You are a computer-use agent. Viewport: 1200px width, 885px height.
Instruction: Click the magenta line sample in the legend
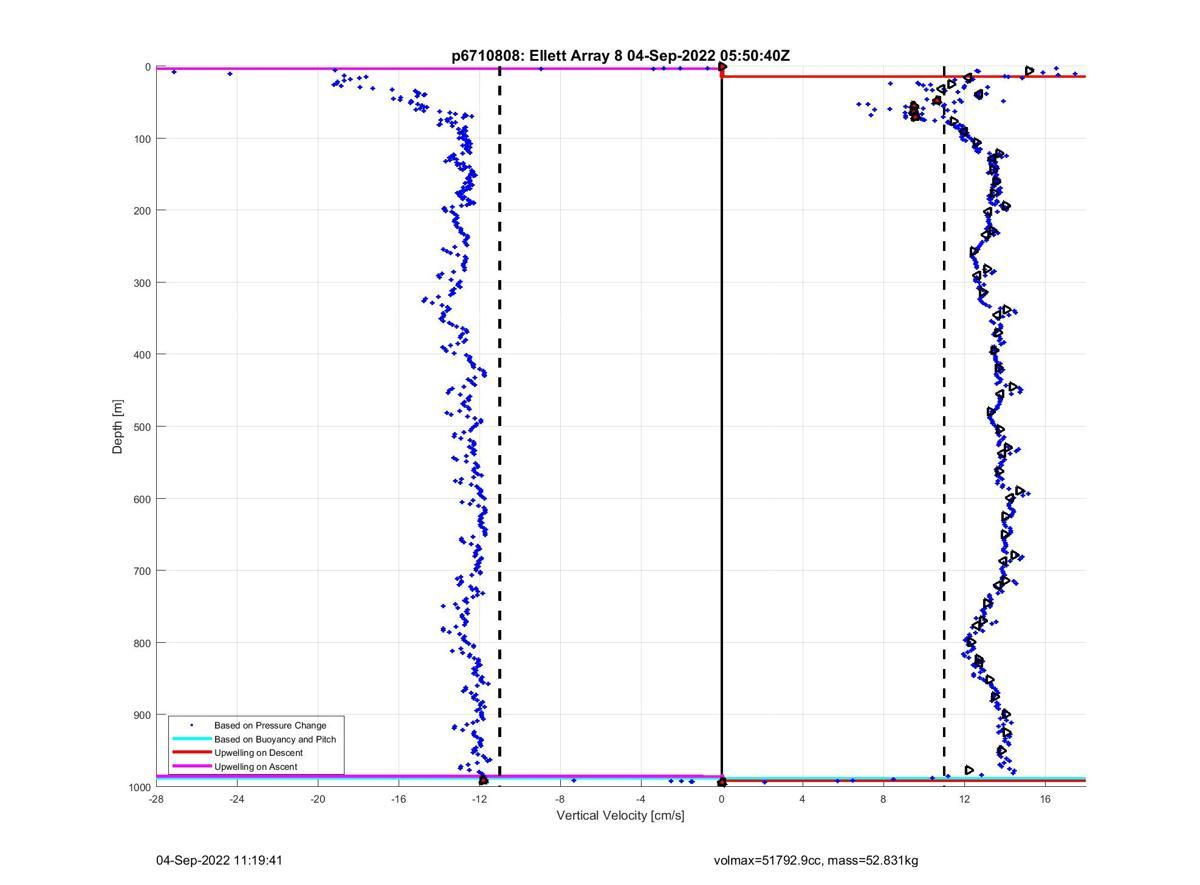click(x=192, y=767)
